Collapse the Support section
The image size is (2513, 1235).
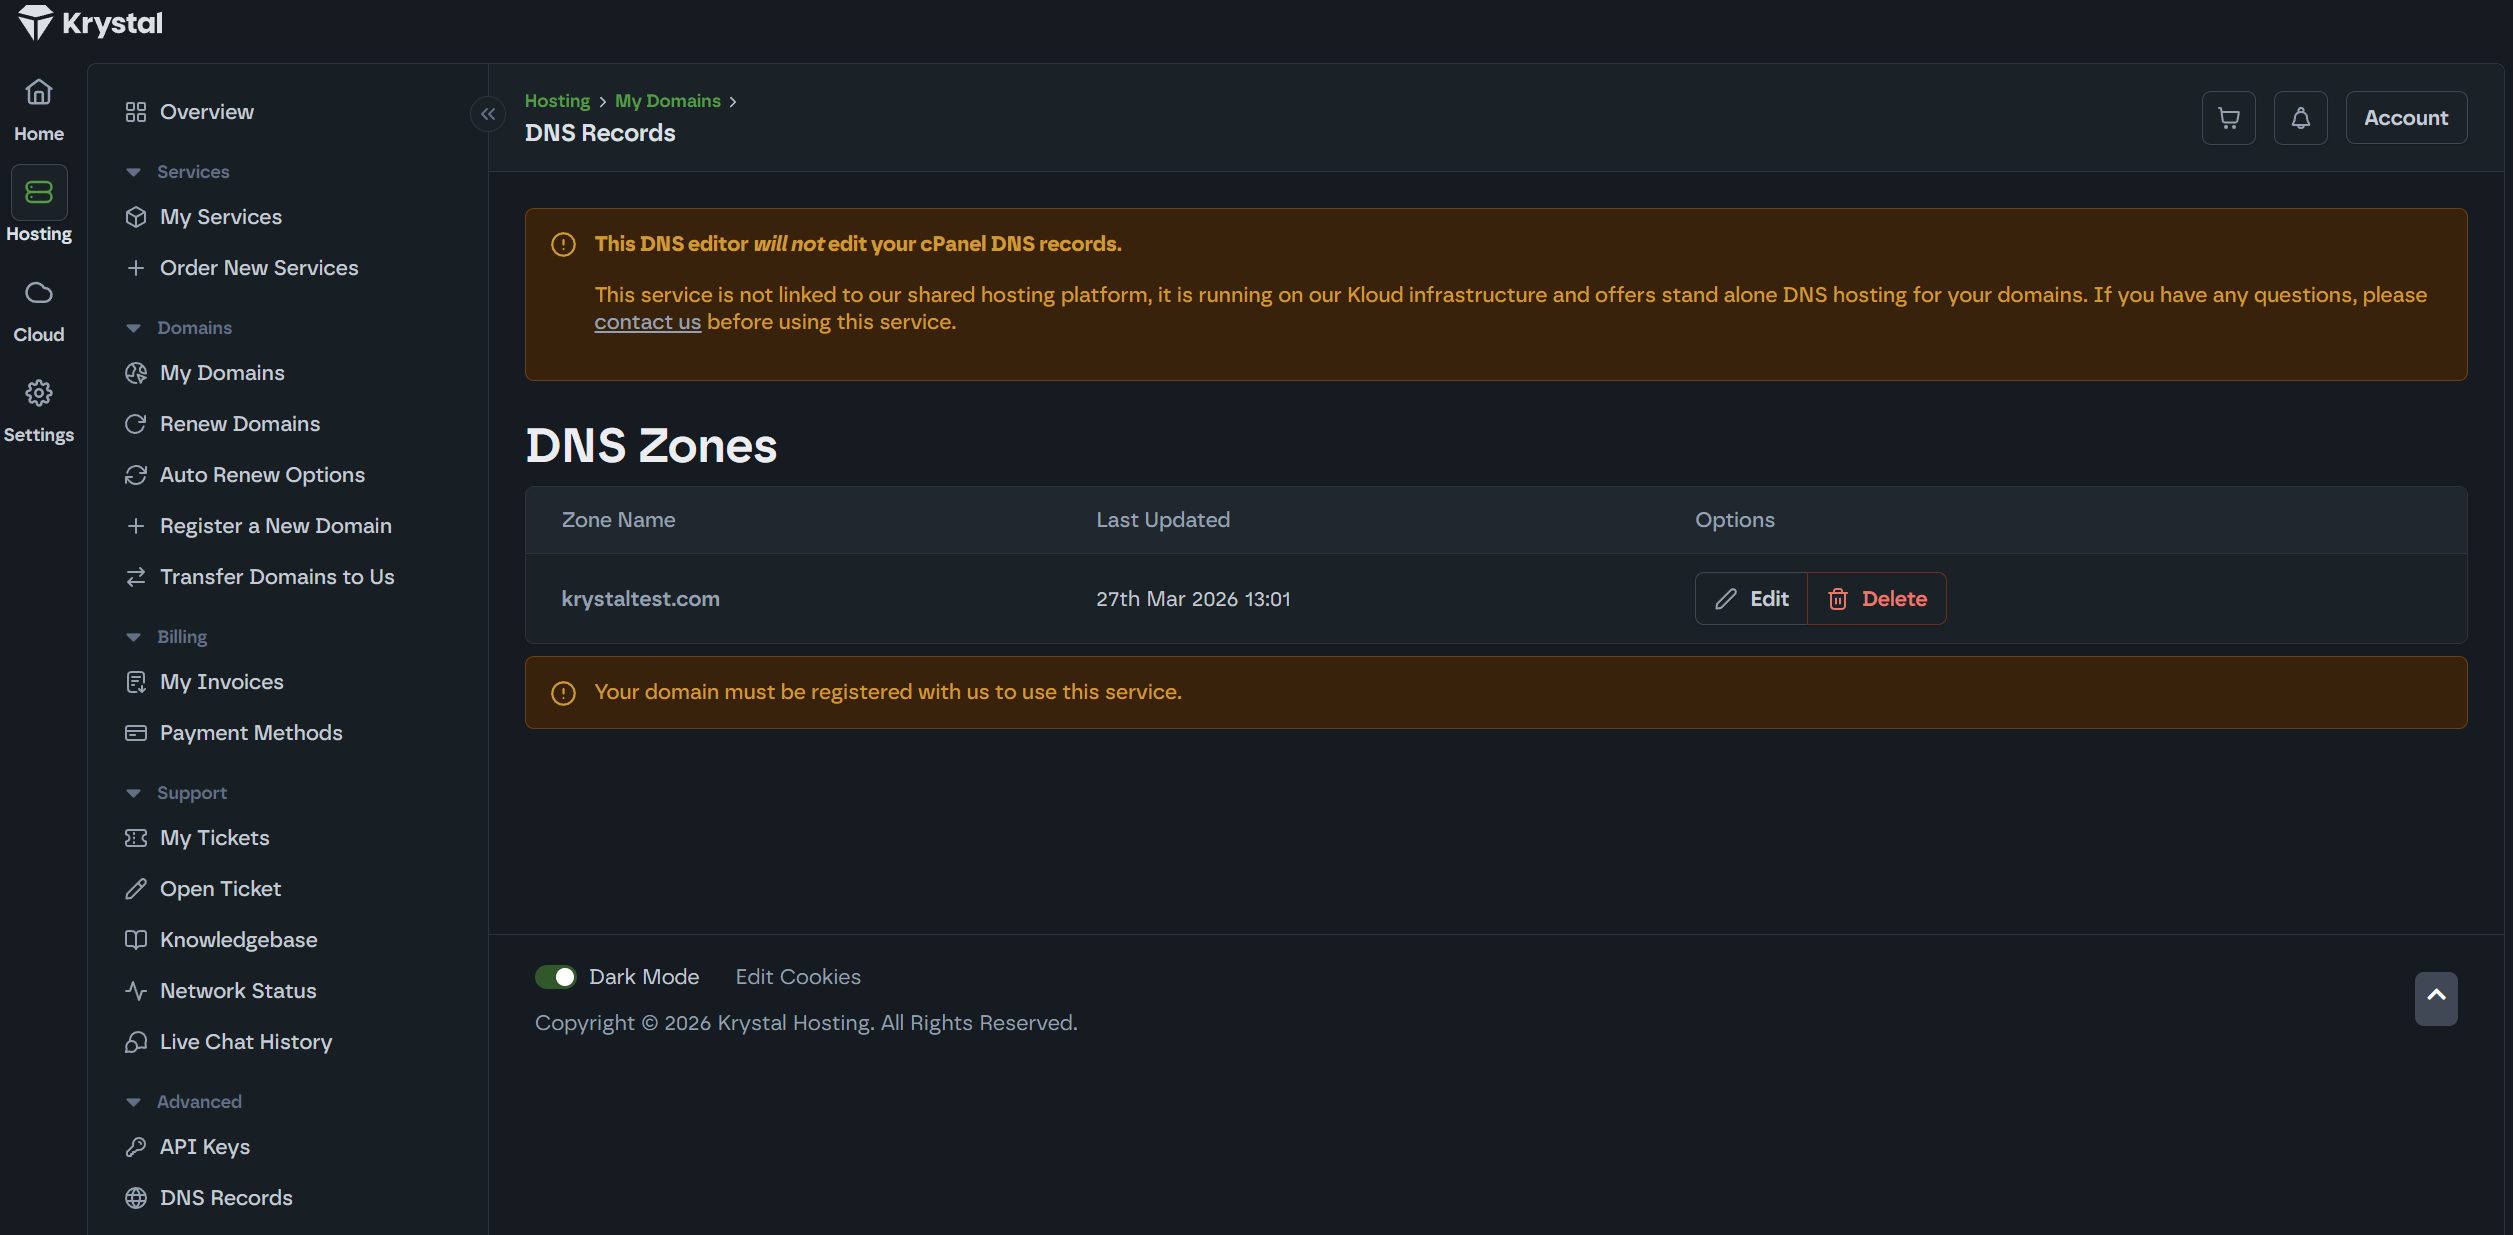tap(134, 793)
